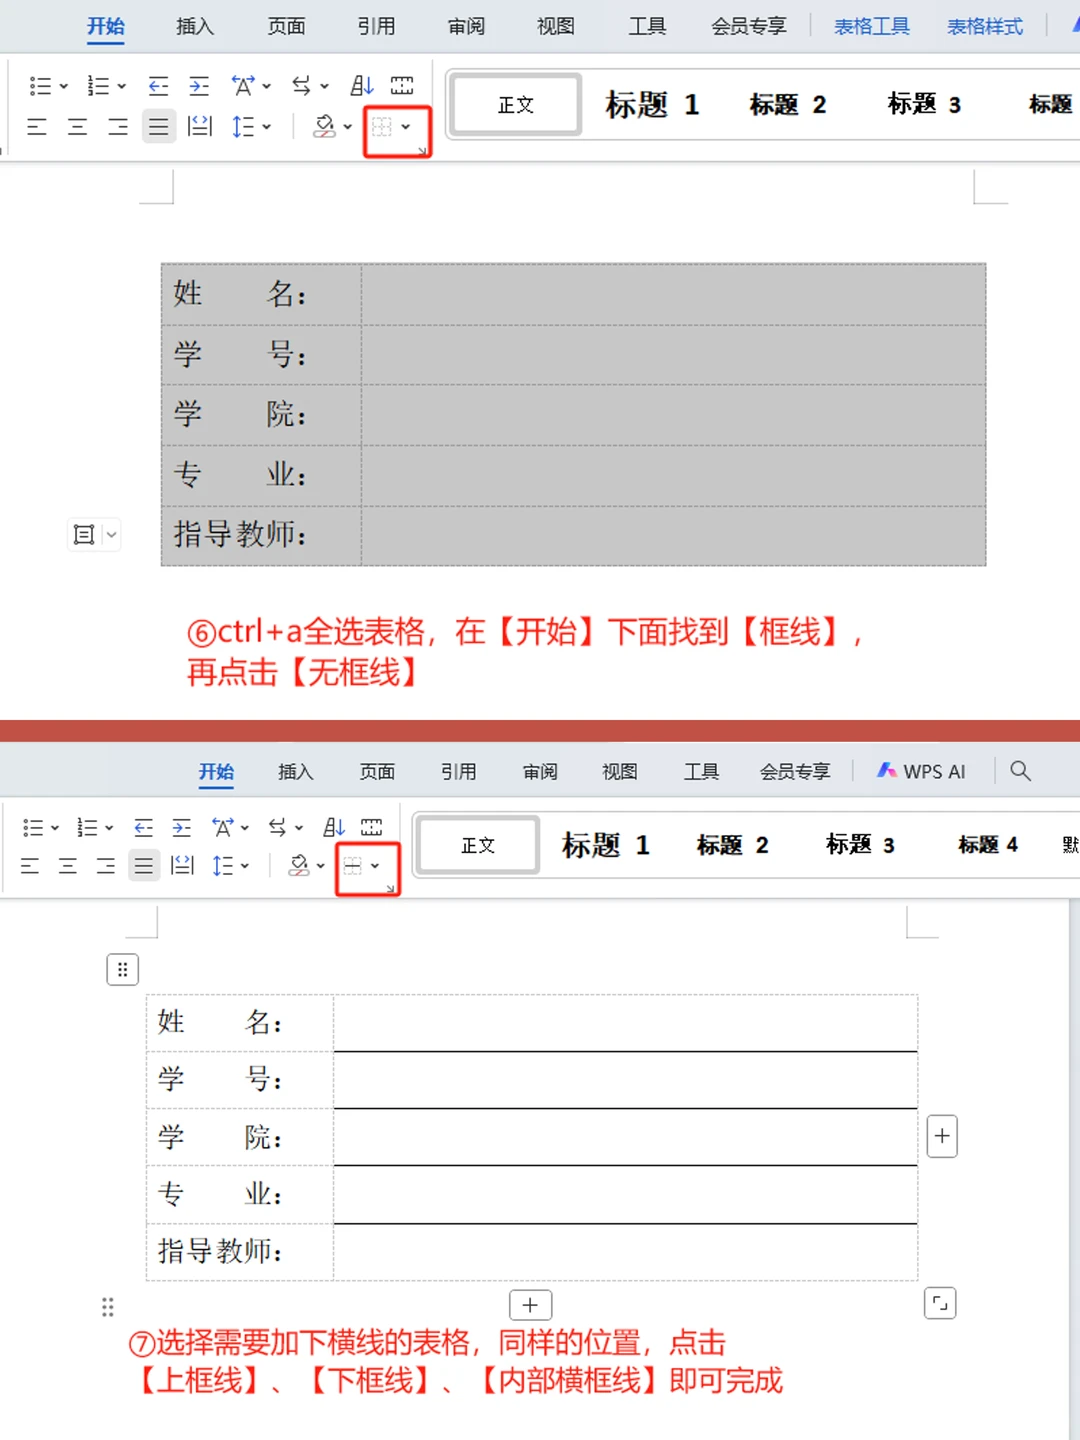Switch to the 表格工具 tab

871,27
